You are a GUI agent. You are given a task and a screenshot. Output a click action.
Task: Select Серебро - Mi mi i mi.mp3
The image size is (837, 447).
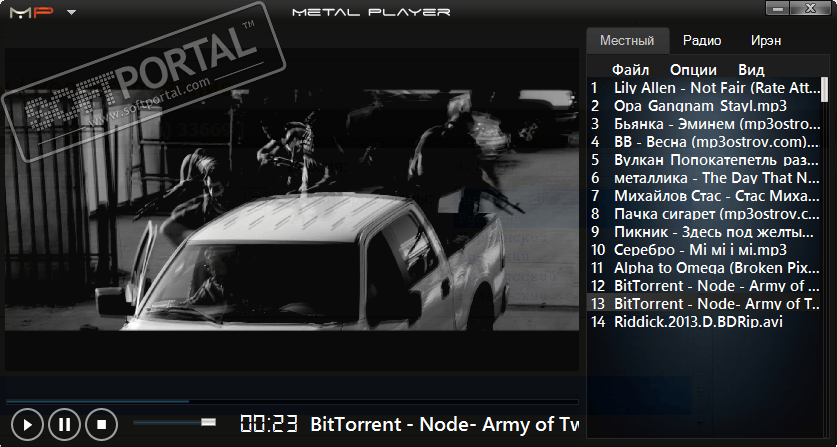tap(705, 249)
